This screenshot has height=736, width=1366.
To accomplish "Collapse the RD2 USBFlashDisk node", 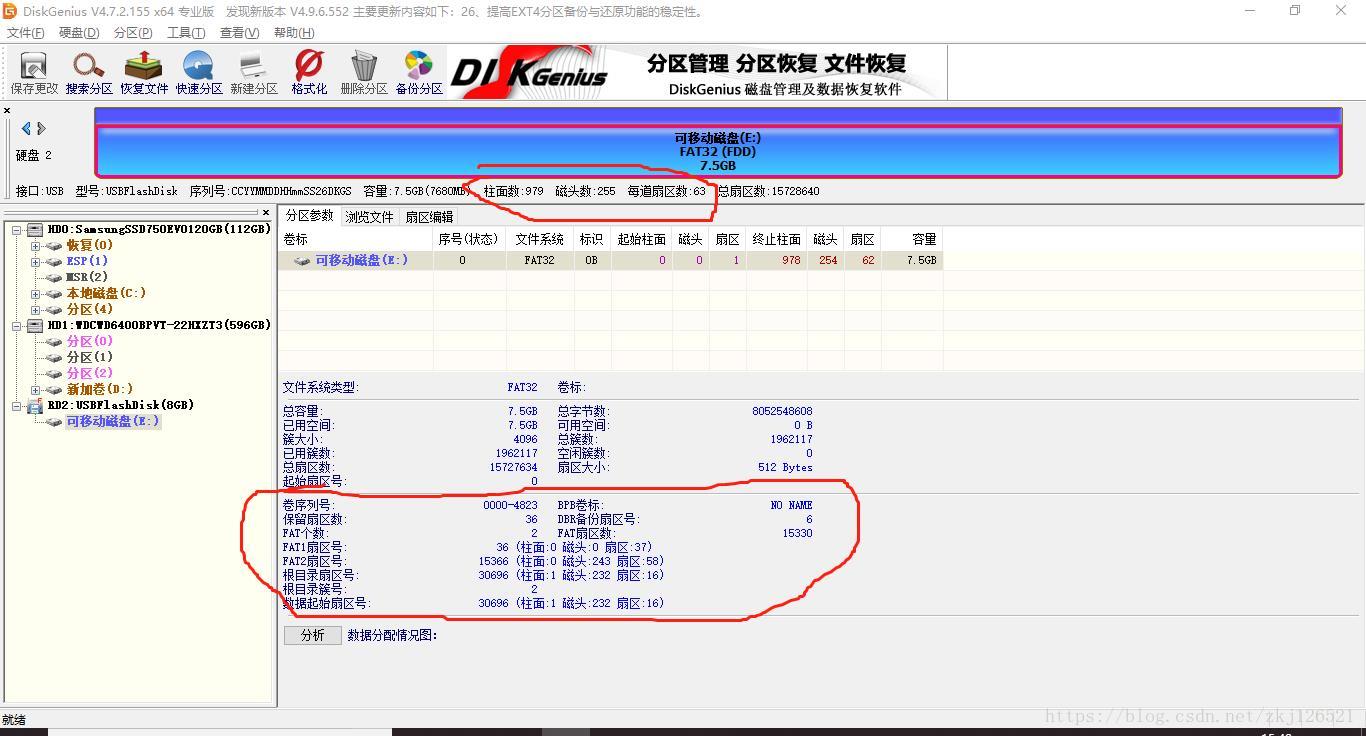I will click(17, 405).
